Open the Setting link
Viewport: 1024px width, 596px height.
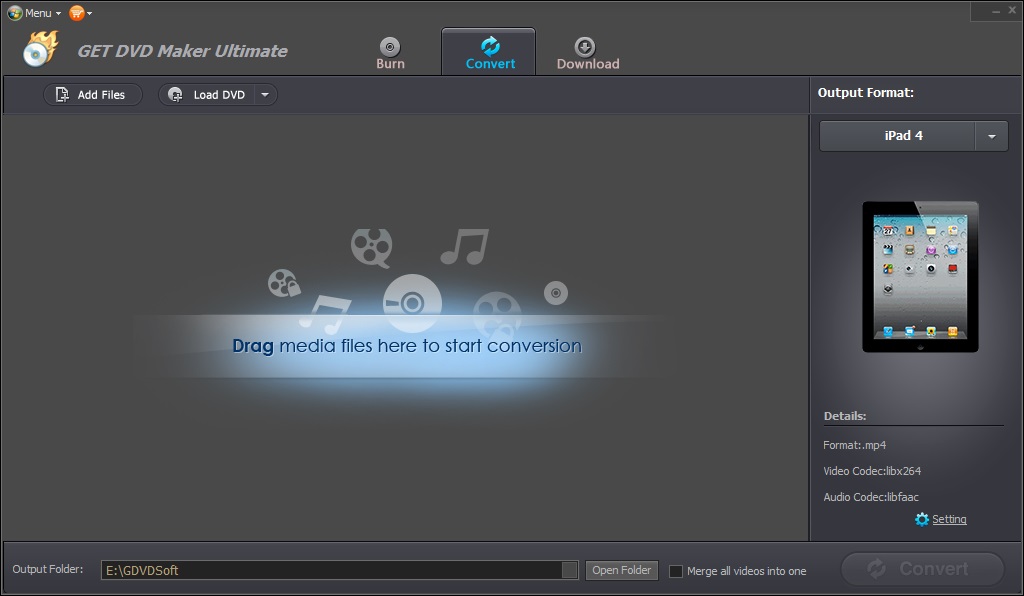coord(949,519)
